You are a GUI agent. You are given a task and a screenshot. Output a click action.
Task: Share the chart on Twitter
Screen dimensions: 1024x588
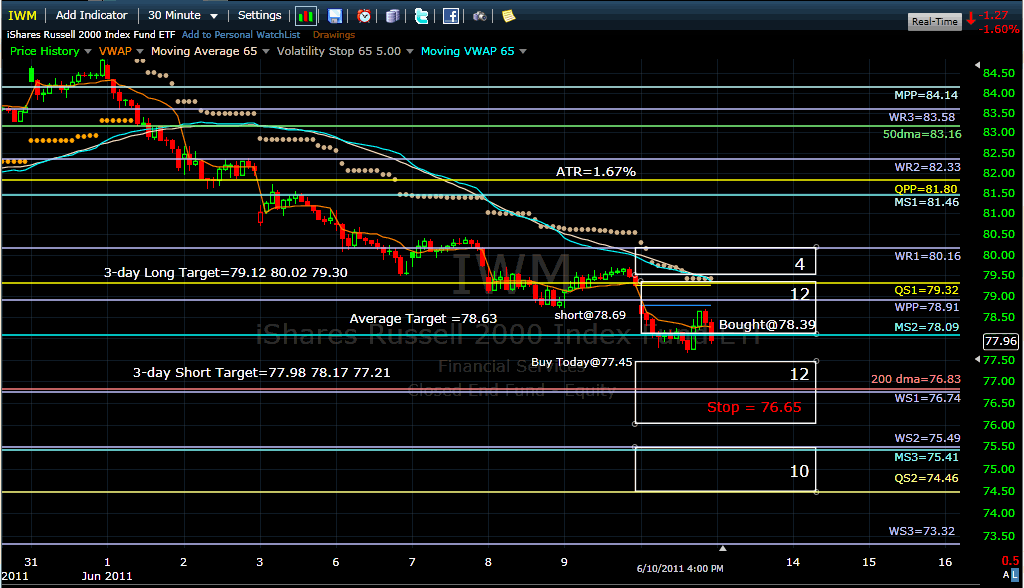click(422, 16)
